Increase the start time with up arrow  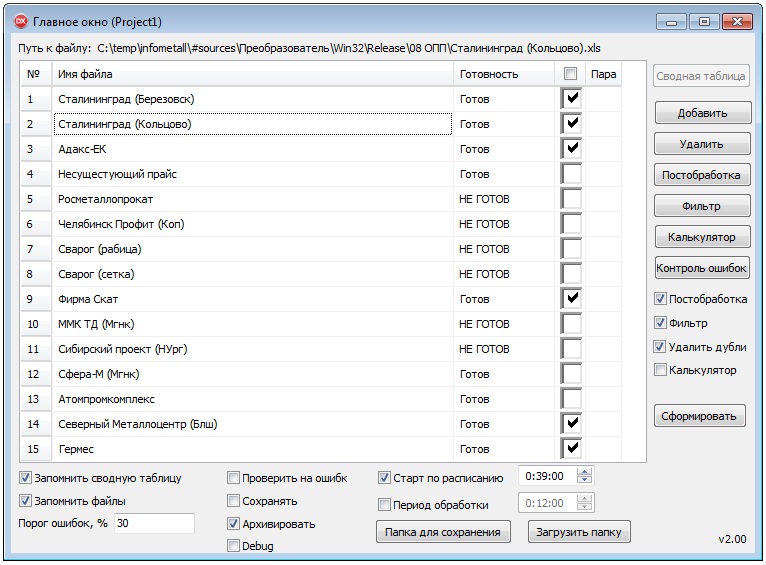tap(586, 472)
